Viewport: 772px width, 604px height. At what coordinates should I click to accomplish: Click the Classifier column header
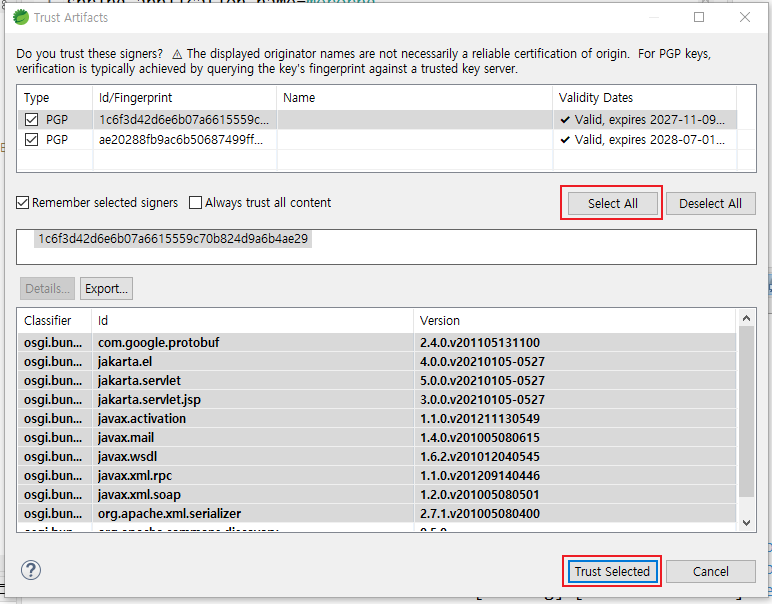coord(54,320)
